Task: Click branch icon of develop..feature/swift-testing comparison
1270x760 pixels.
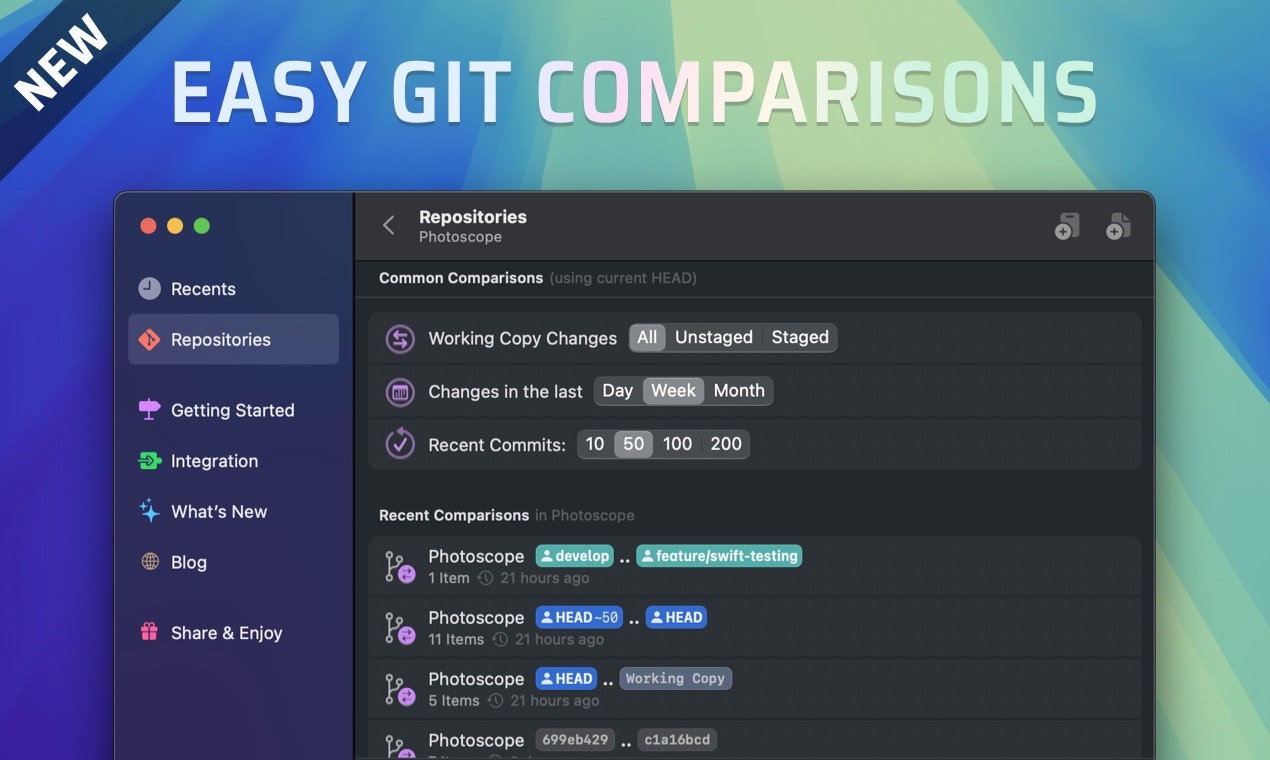Action: (400, 567)
